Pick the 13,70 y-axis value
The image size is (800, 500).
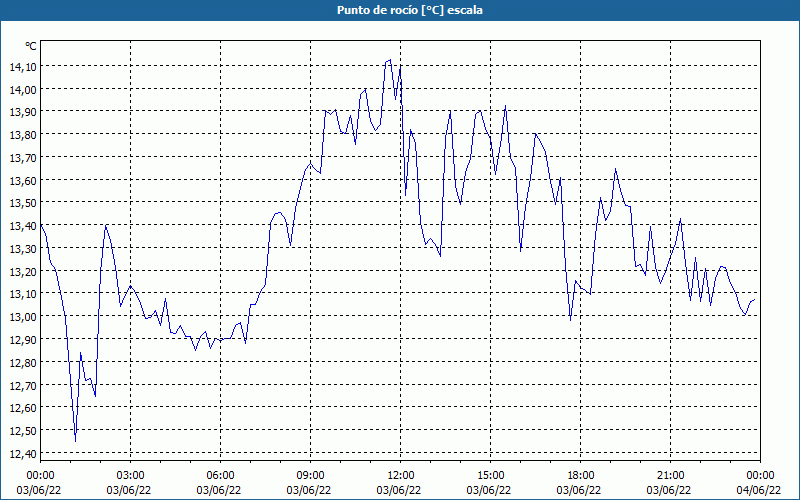(x=23, y=158)
